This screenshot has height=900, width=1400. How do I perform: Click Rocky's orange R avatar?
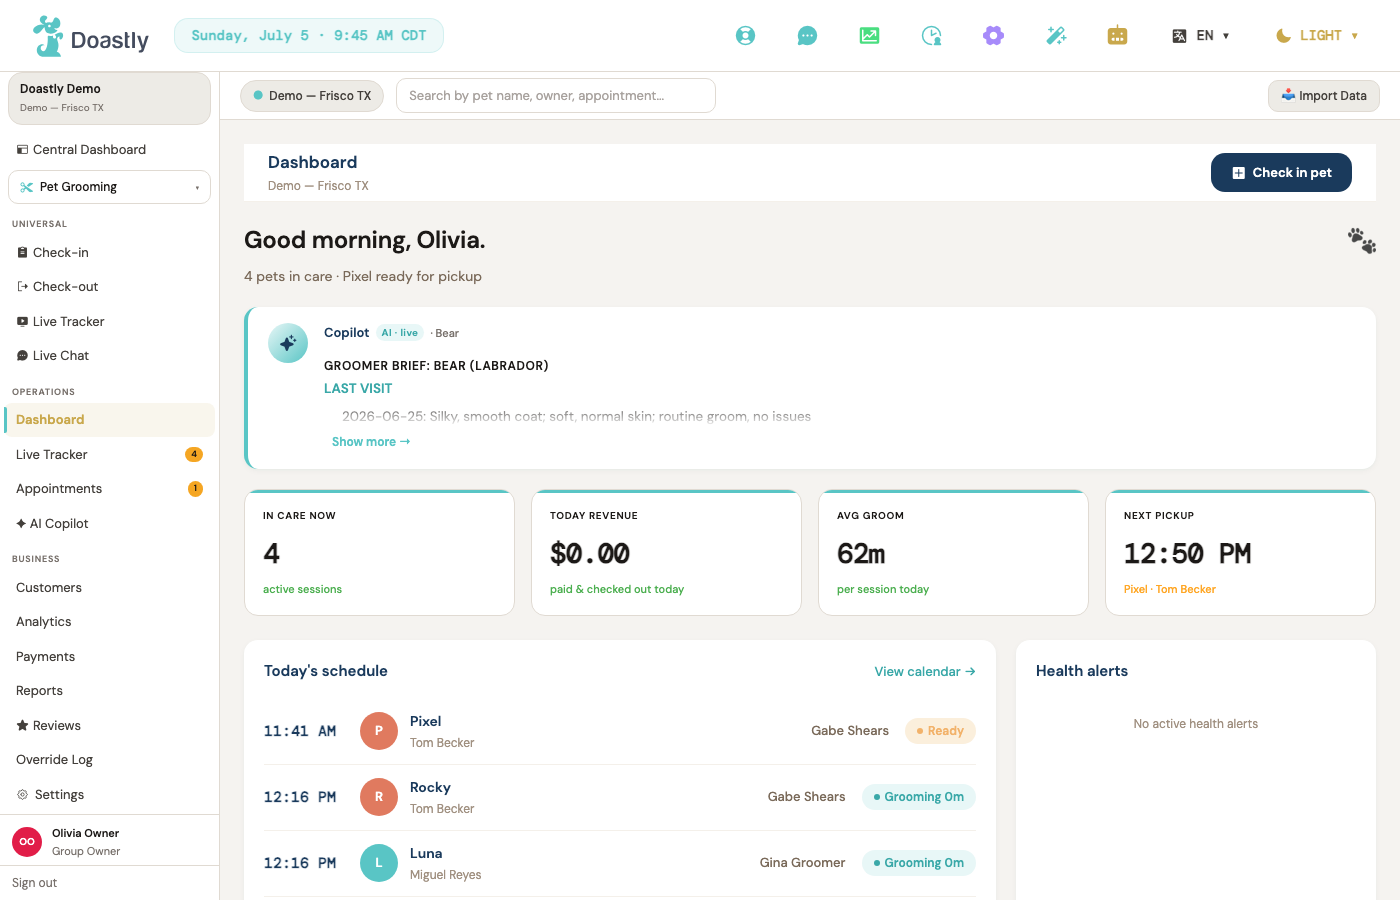379,797
